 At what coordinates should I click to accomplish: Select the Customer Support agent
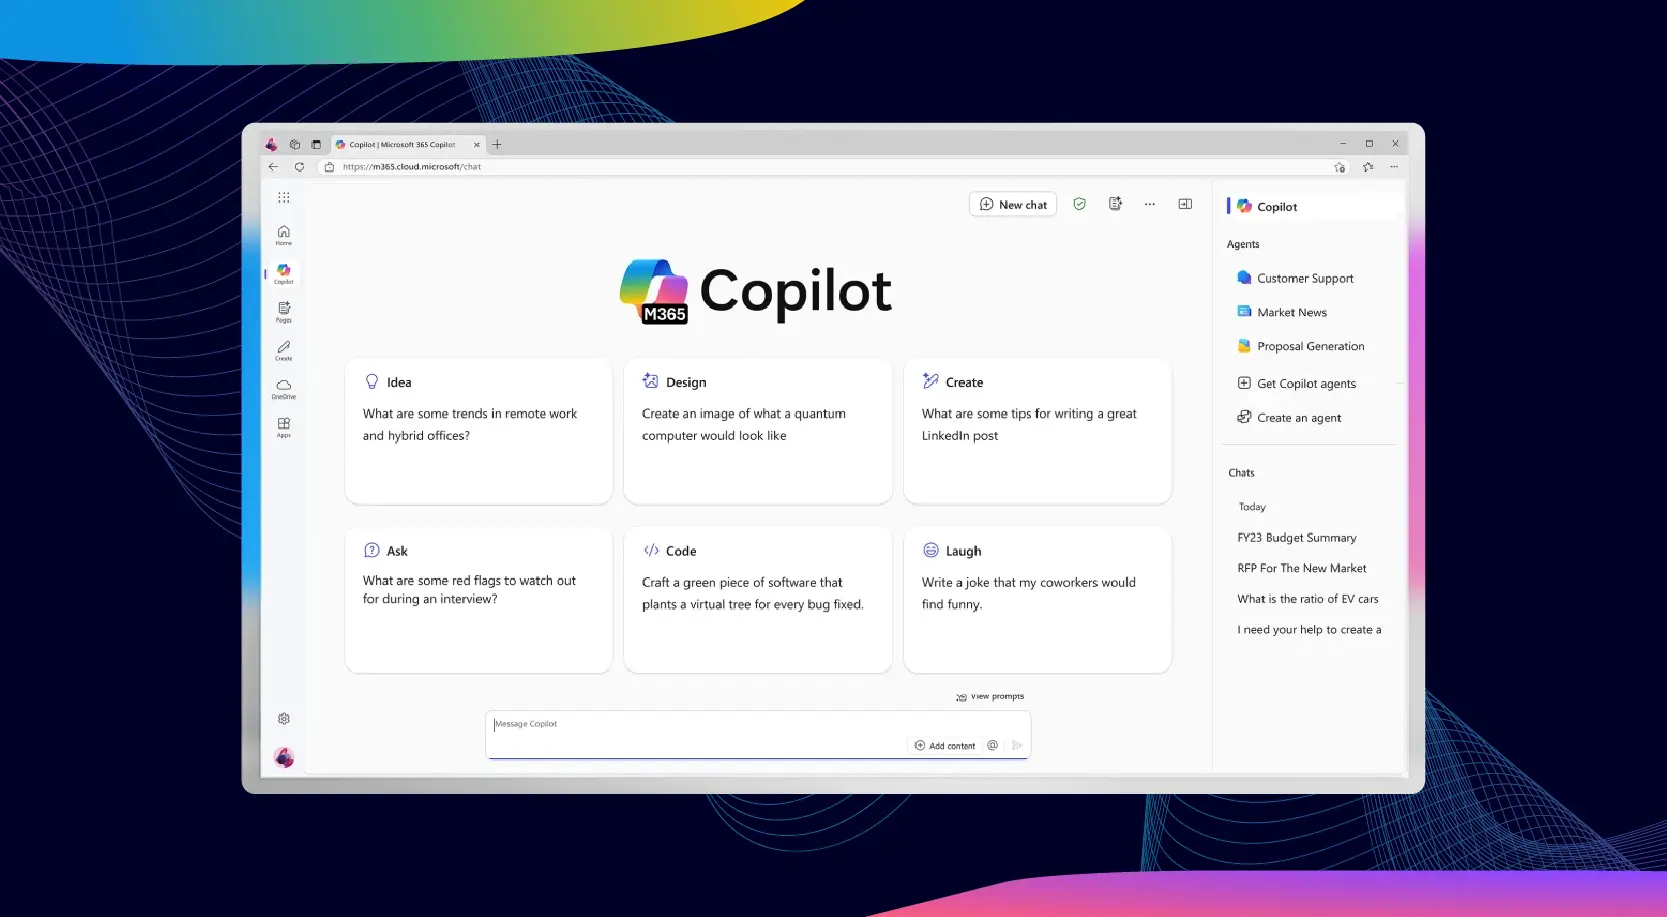tap(1304, 278)
